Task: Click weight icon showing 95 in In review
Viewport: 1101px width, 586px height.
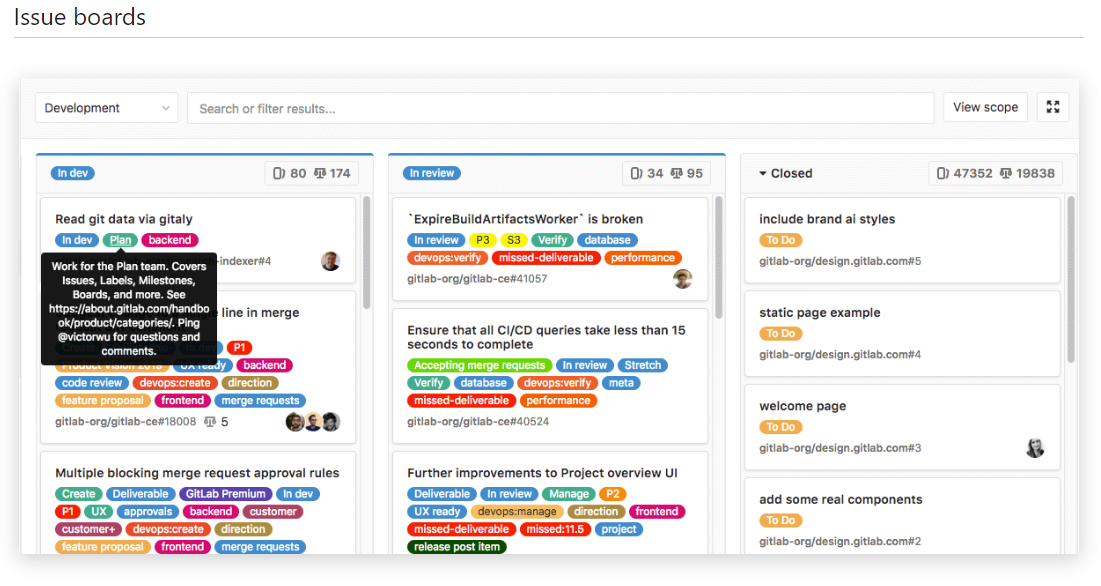Action: click(677, 173)
